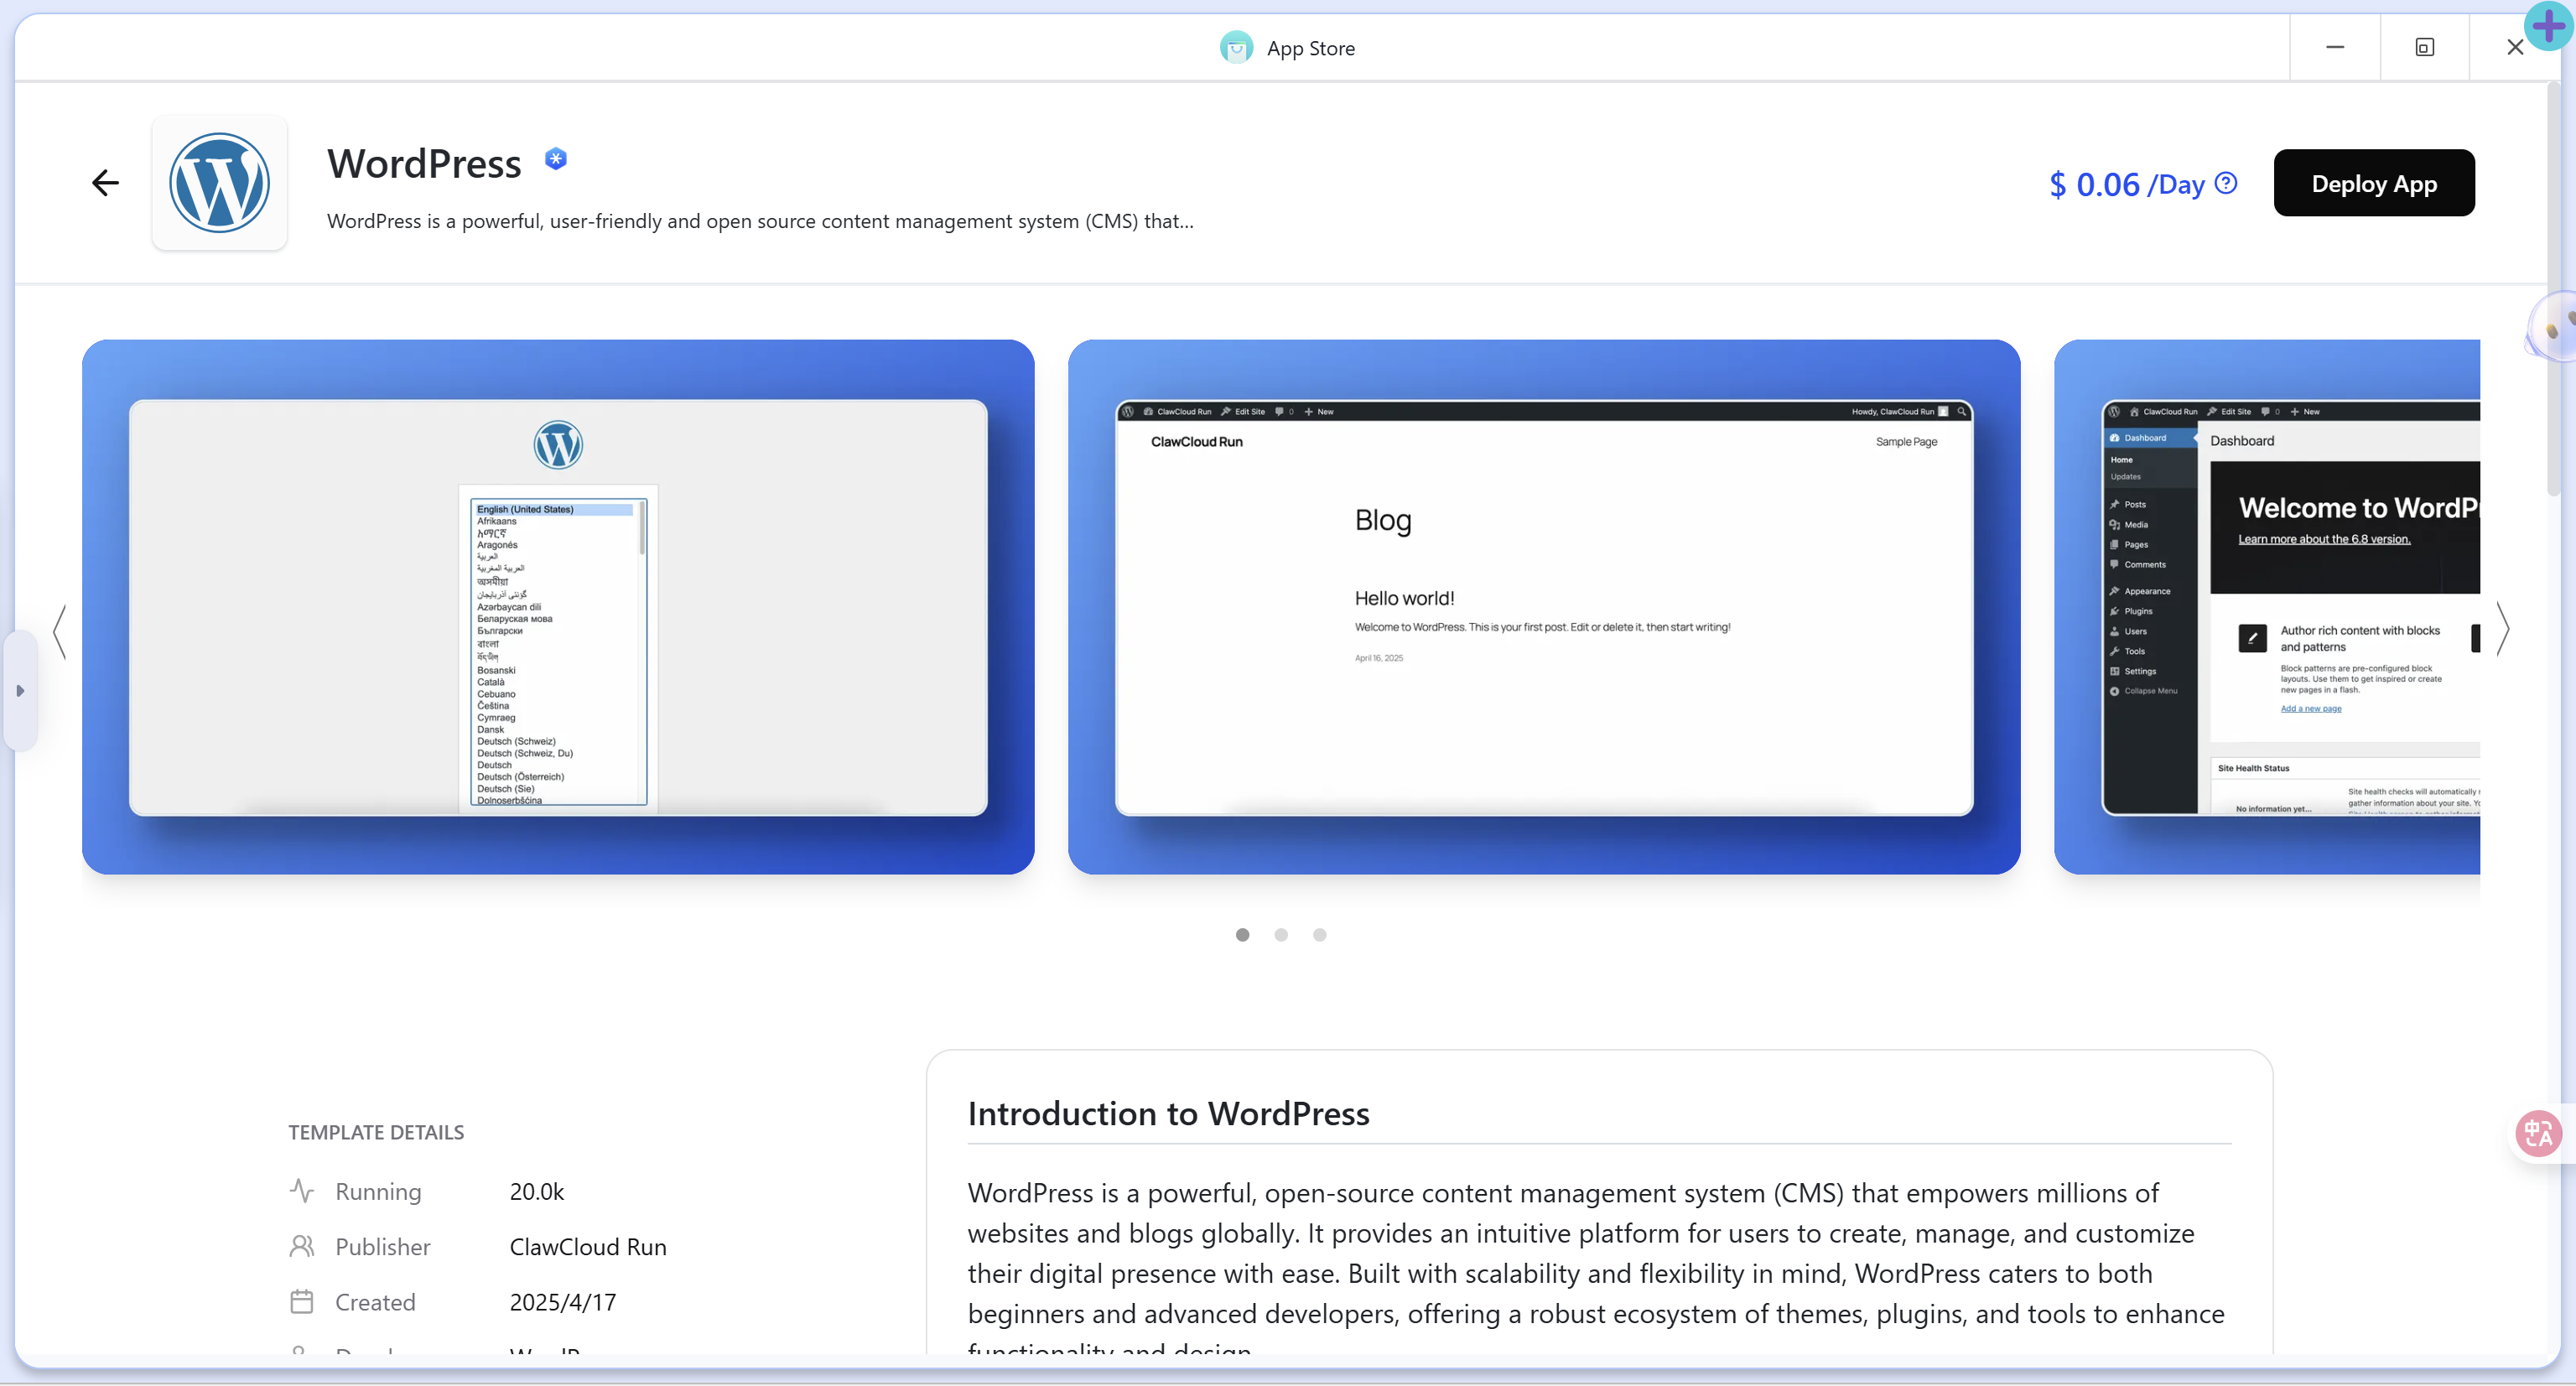
Task: Click the WordPress logo icon
Action: (x=219, y=183)
